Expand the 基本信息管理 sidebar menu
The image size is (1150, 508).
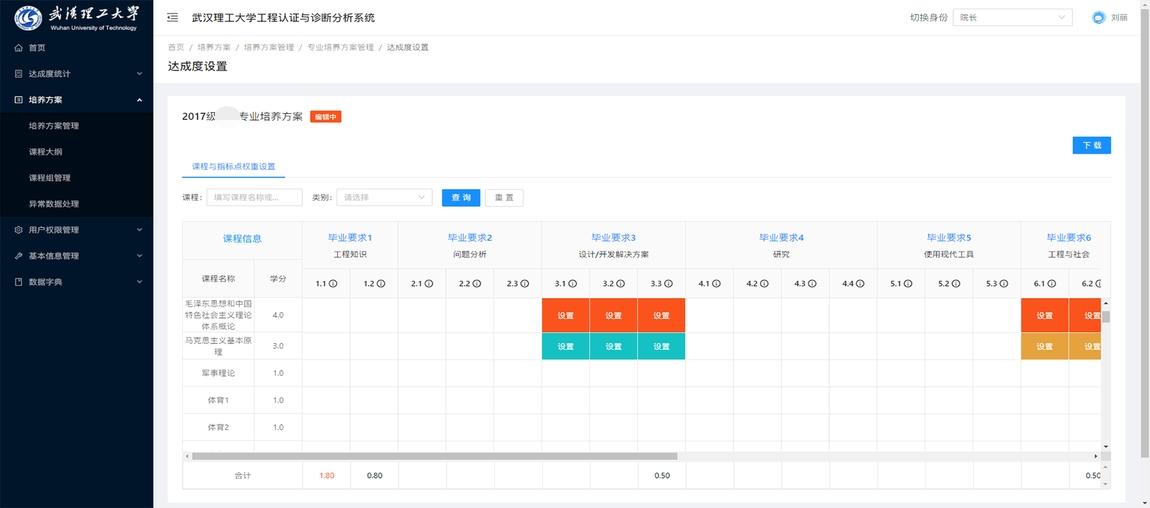click(x=76, y=256)
